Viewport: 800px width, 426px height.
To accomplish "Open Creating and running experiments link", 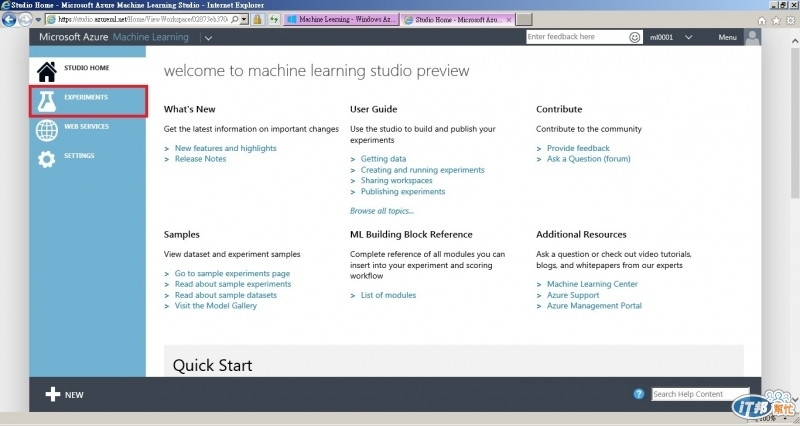I will [x=422, y=170].
